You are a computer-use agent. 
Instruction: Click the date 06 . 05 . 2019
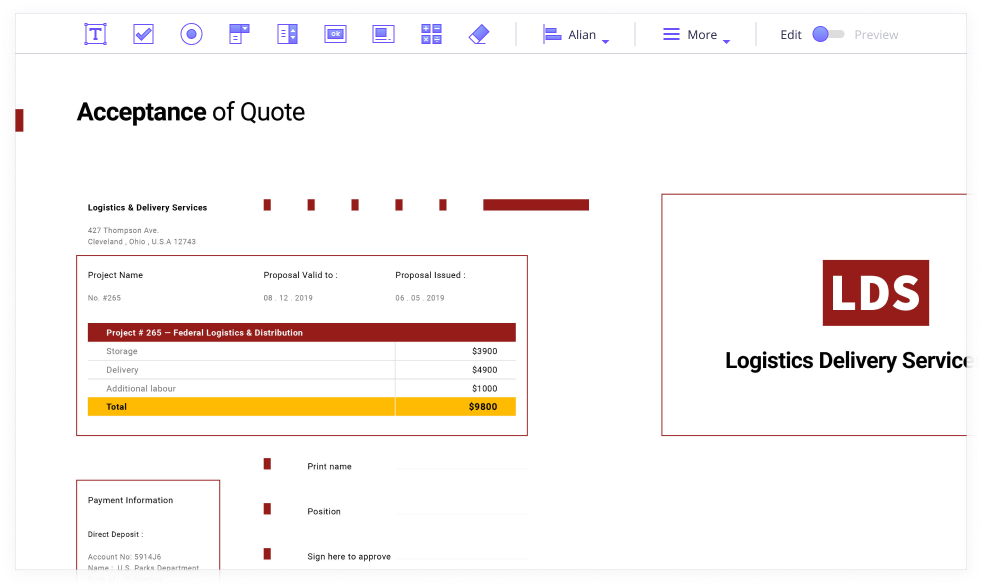click(x=420, y=298)
